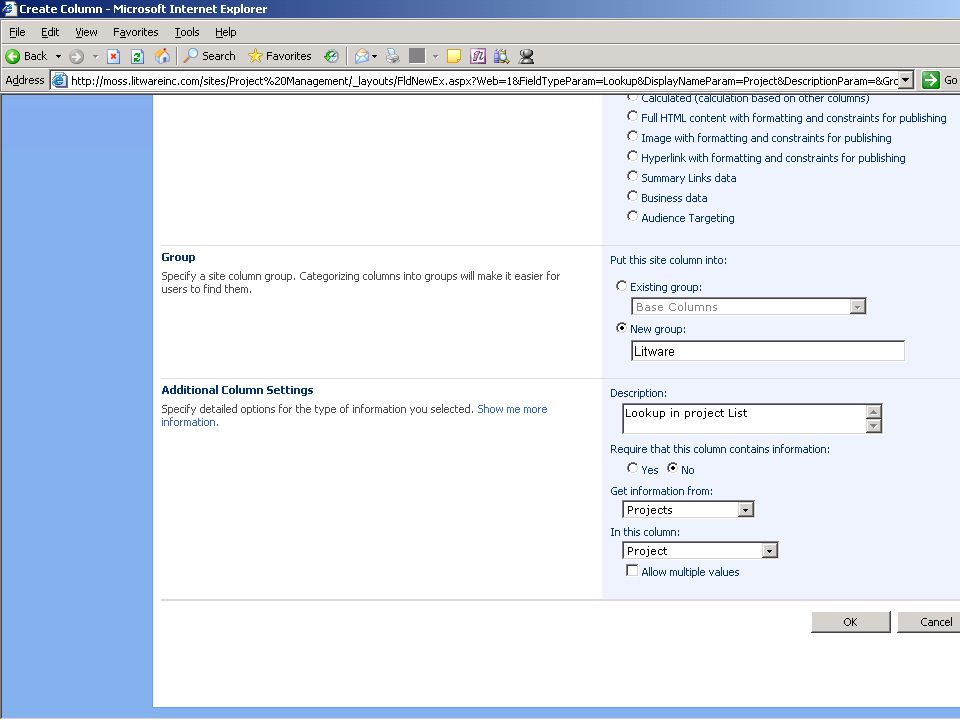Image resolution: width=960 pixels, height=720 pixels.
Task: Click the gray square Edit icon
Action: coord(417,56)
